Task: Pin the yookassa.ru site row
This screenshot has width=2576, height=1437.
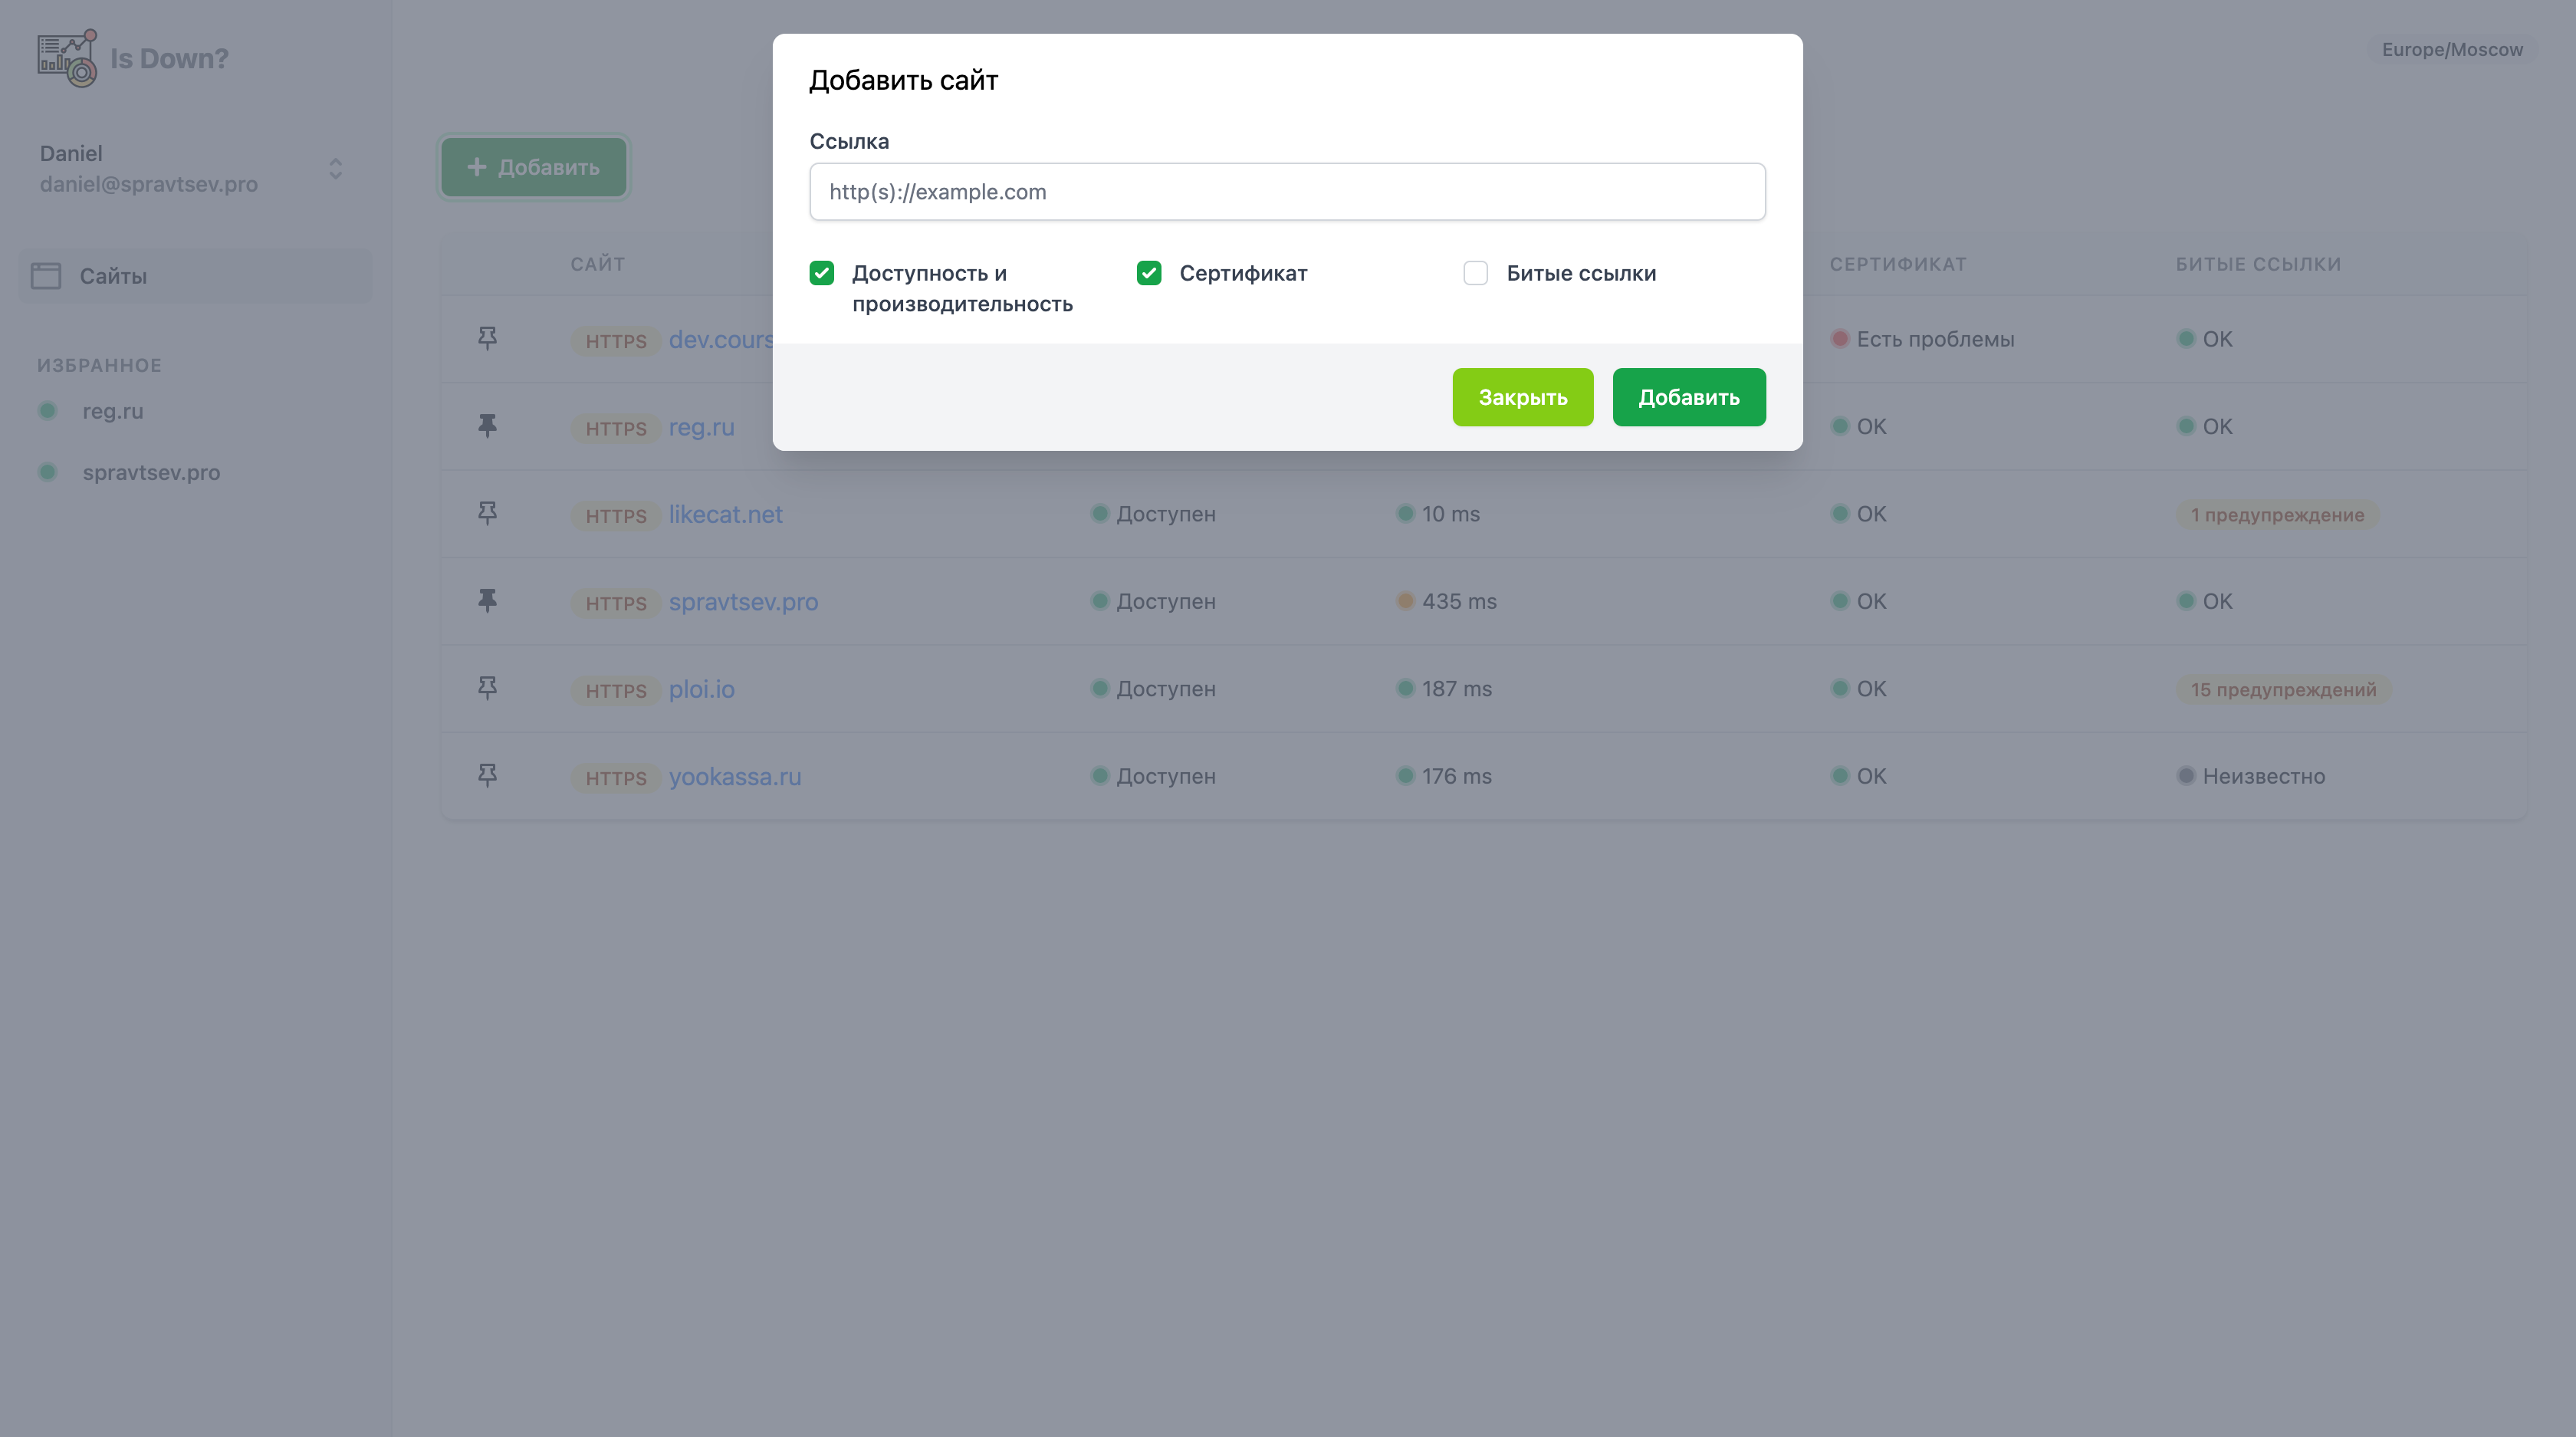Action: [487, 776]
